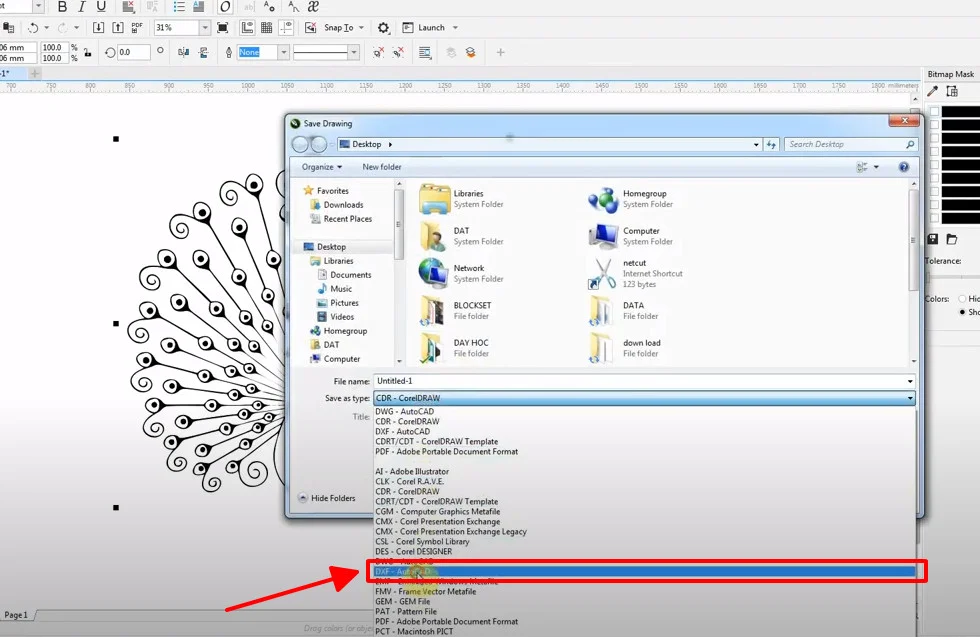
Task: Apply bullet list formatting
Action: pos(179,7)
